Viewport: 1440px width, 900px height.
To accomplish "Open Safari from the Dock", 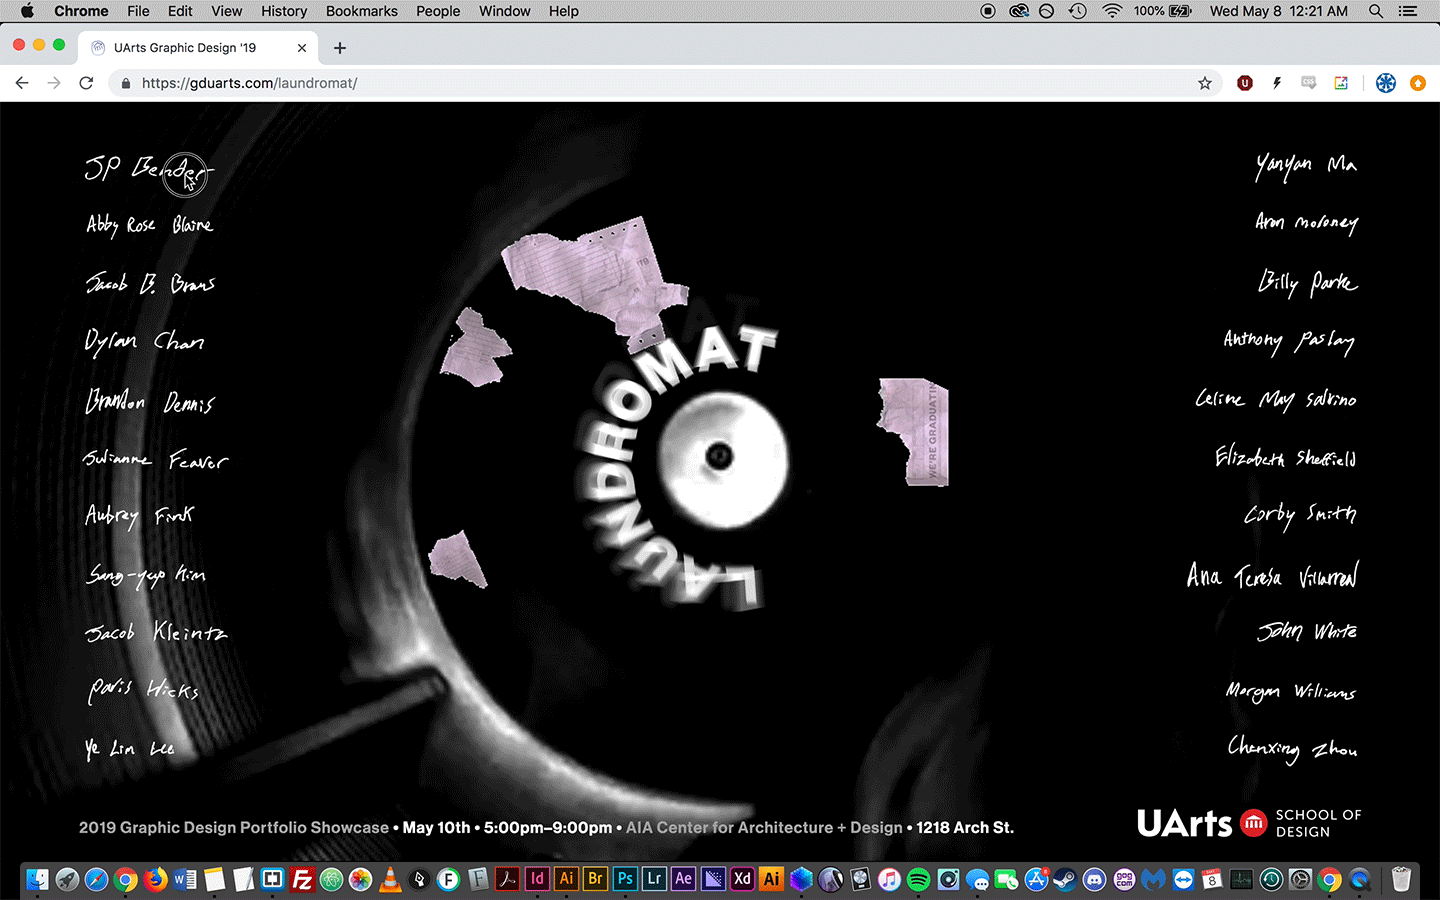I will tap(96, 879).
